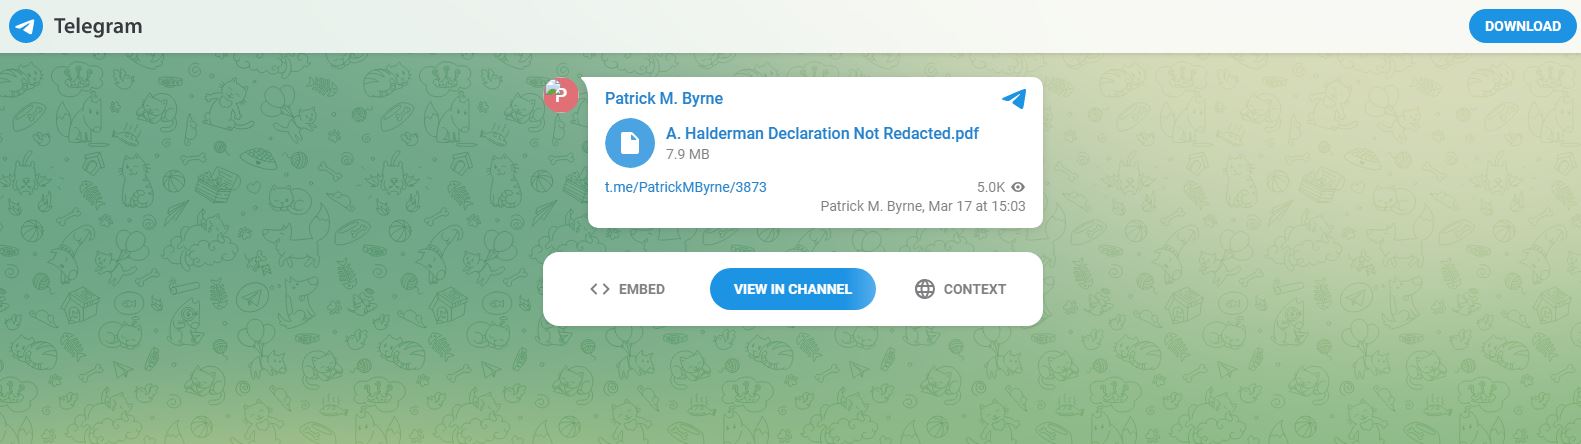Open the Patrick M. Byrne channel name link
Screen dimensions: 1581x444
(x=664, y=98)
